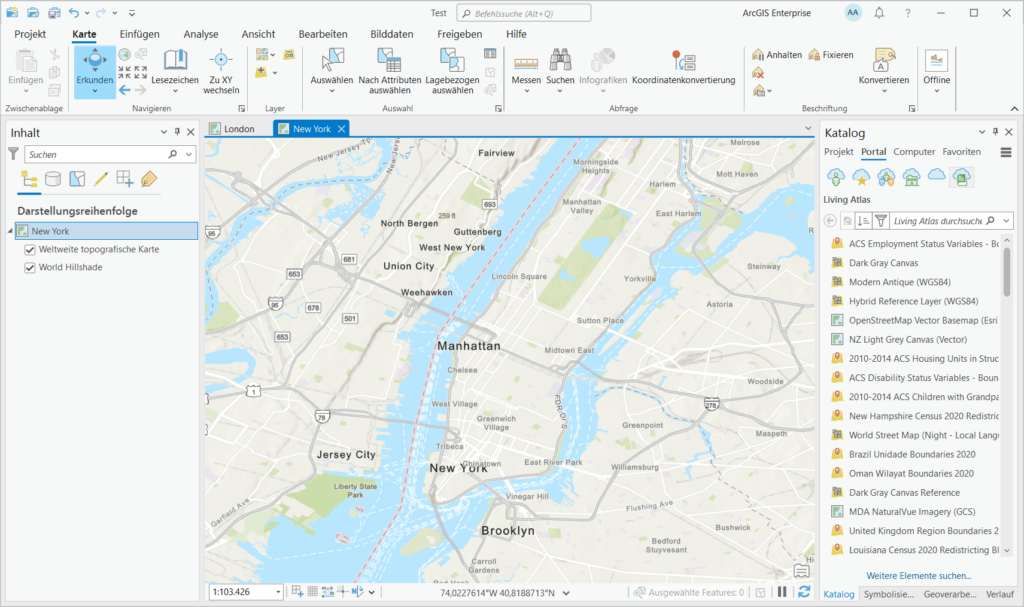List layers by selection
This screenshot has width=1024, height=607.
pos(77,179)
